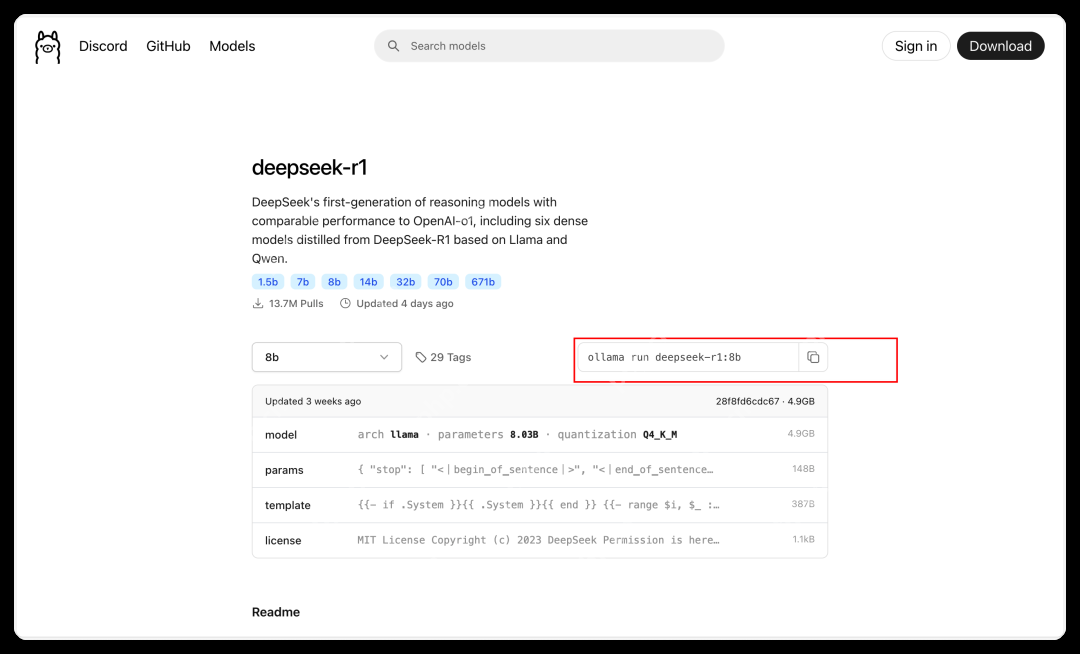Click the 13.7M Pulls text
1080x654 pixels.
pos(295,304)
